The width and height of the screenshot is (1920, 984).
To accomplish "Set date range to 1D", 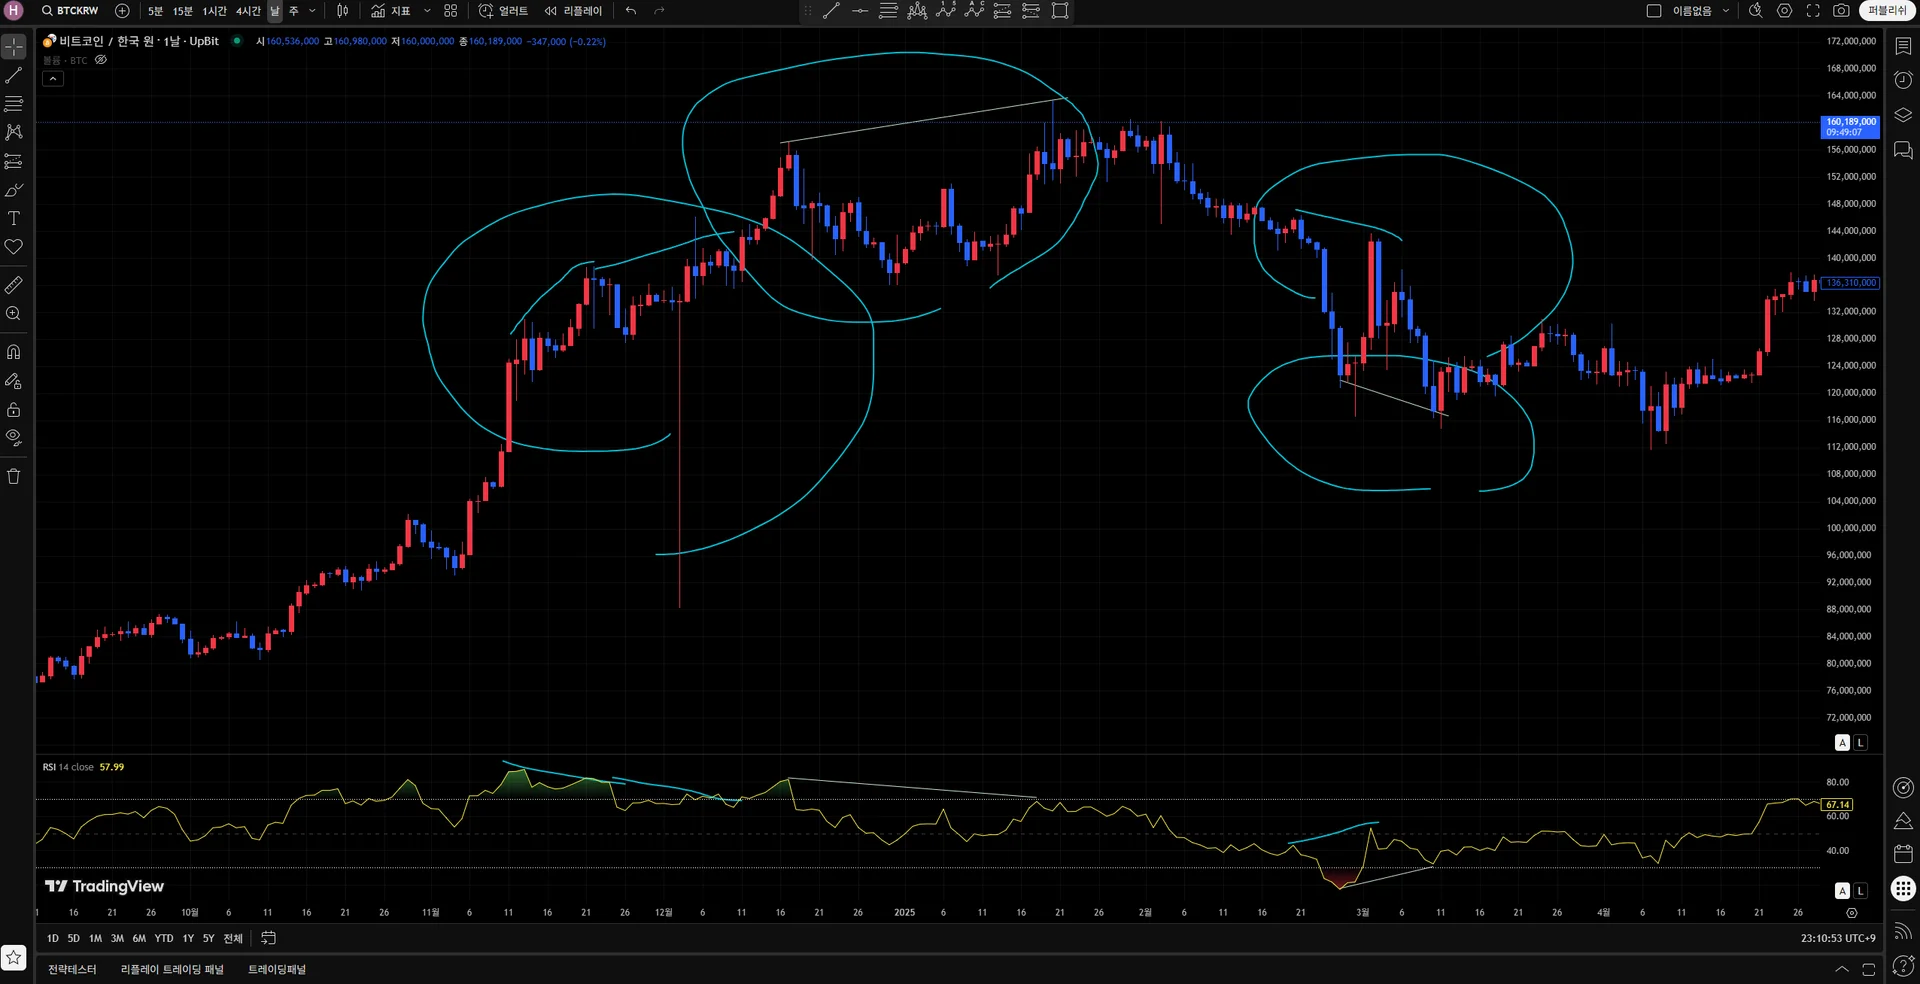I will tap(53, 938).
